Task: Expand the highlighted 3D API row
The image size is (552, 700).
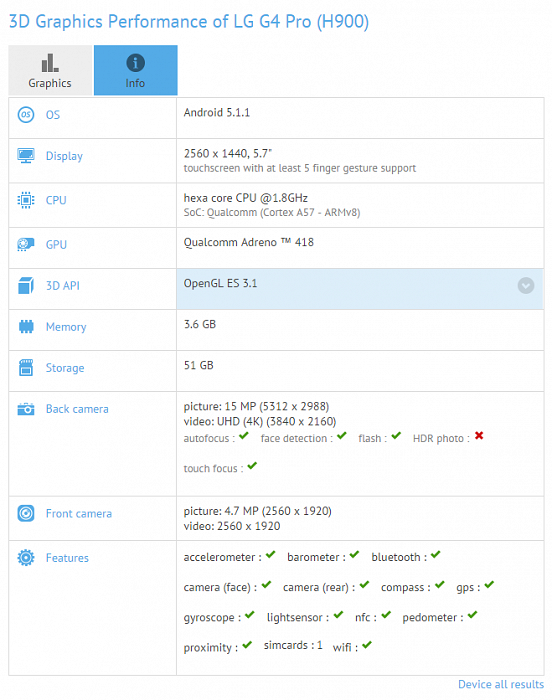Action: coord(360,289)
